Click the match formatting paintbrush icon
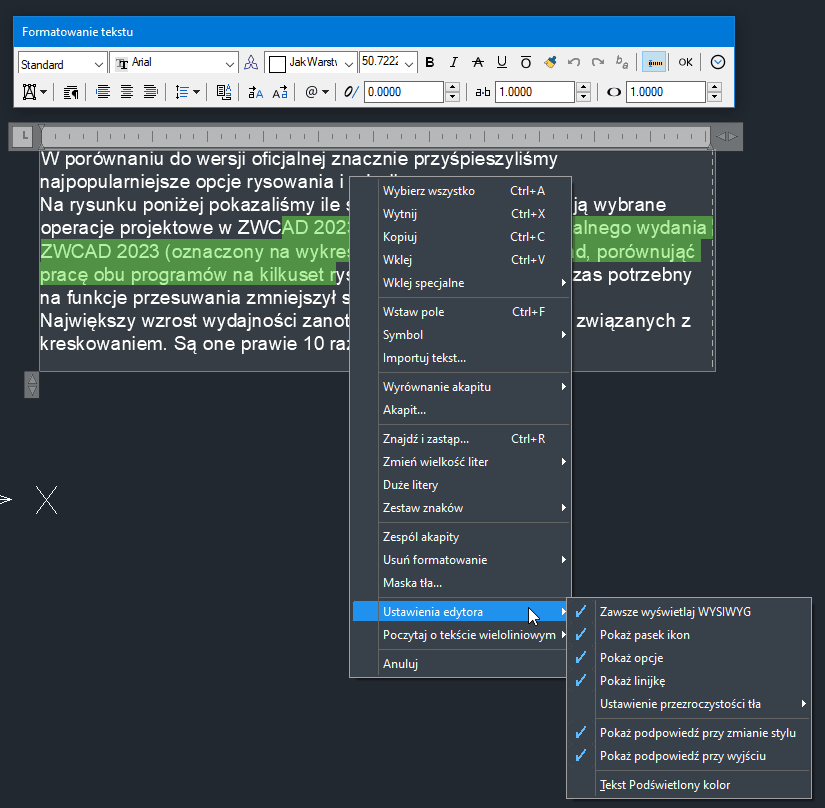The width and height of the screenshot is (825, 808). (550, 63)
